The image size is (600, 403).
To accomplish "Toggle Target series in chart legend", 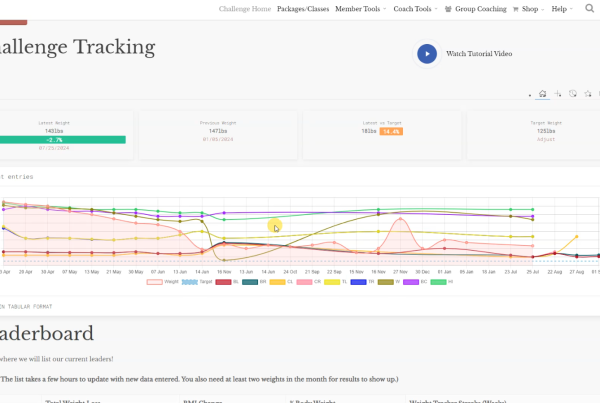I will [192, 282].
